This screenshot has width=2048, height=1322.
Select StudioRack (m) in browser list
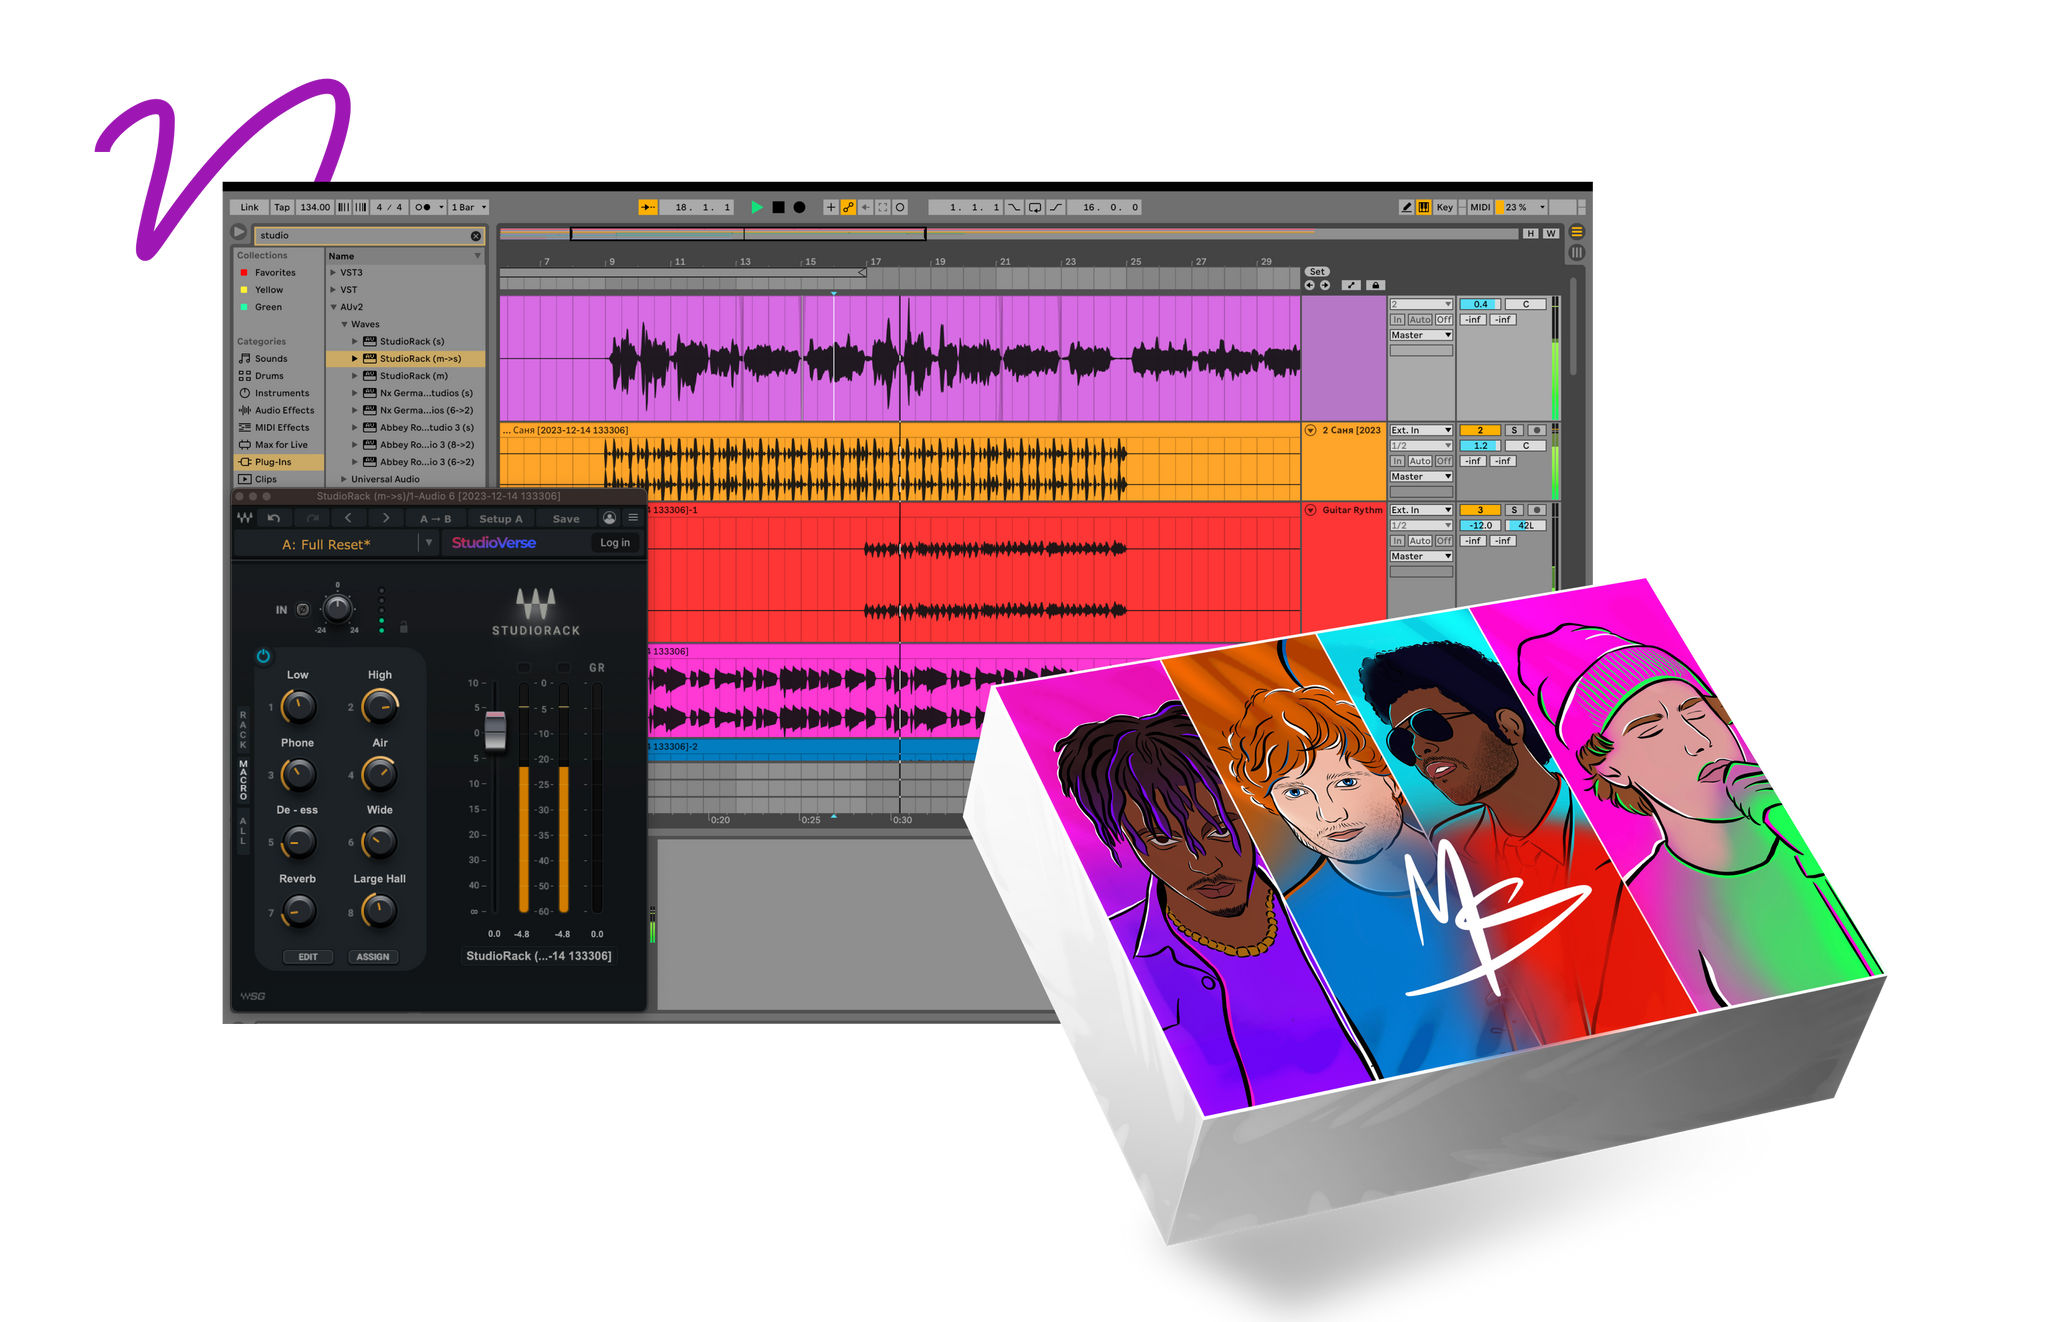(x=413, y=376)
